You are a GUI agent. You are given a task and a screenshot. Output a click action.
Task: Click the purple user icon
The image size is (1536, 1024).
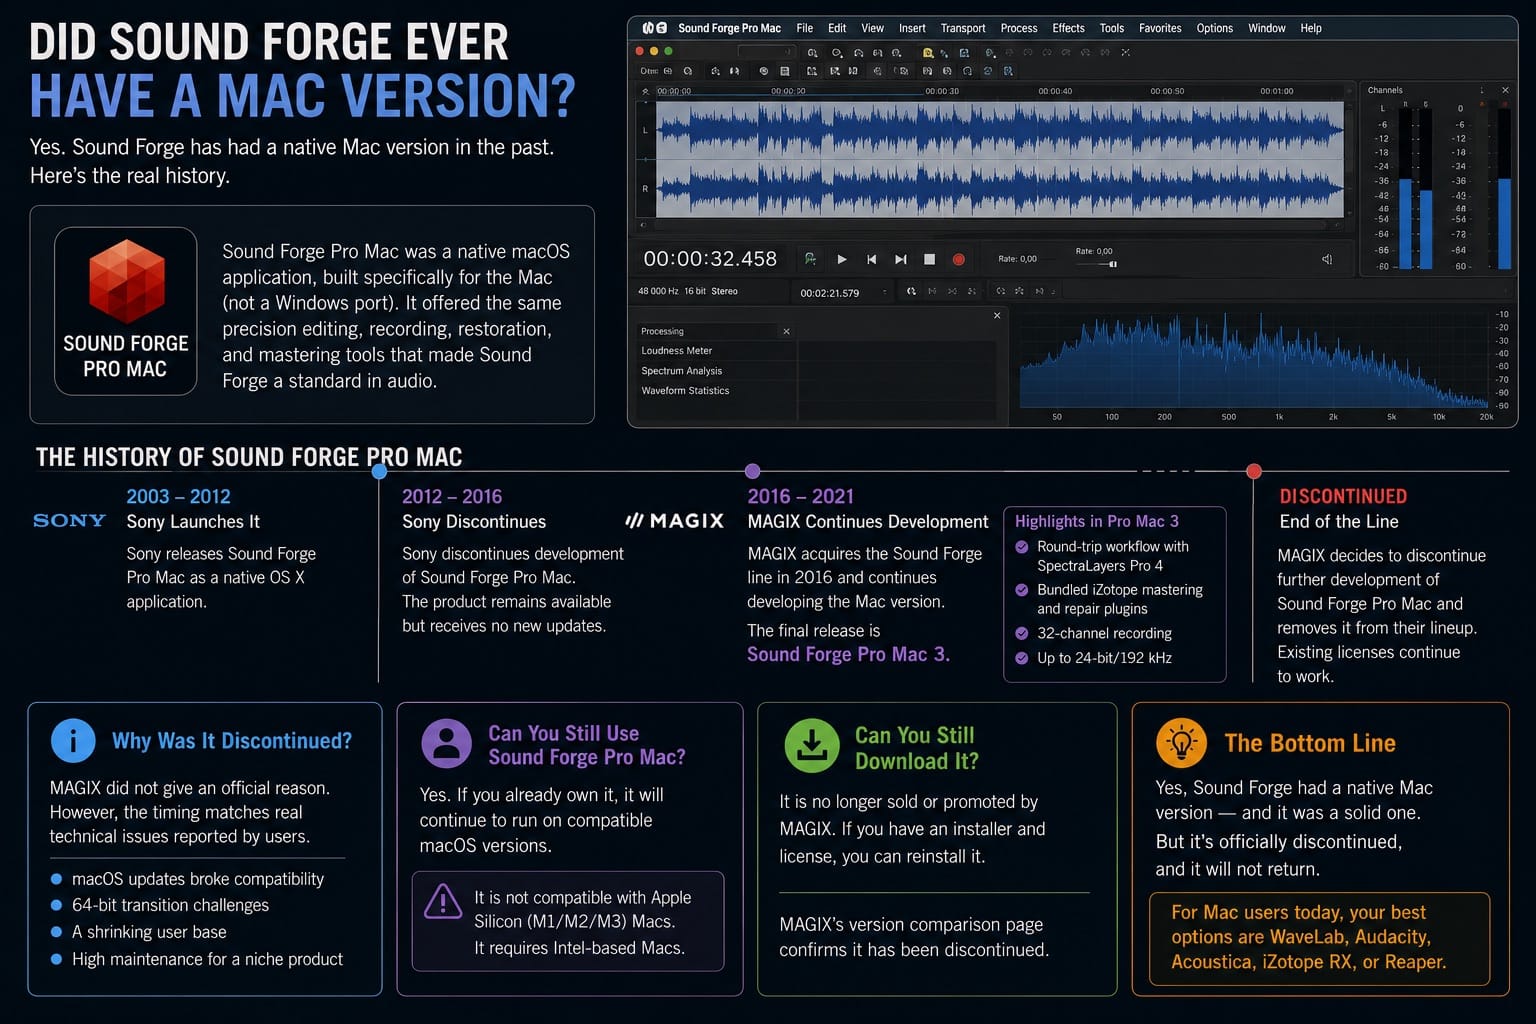pyautogui.click(x=446, y=744)
